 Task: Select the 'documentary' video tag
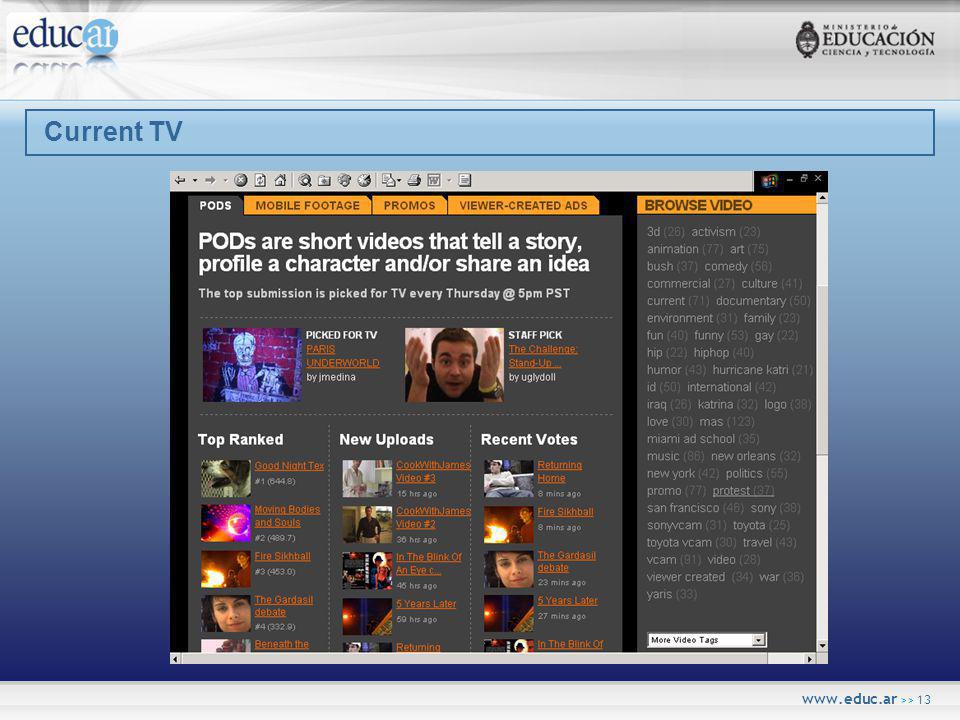coord(751,301)
